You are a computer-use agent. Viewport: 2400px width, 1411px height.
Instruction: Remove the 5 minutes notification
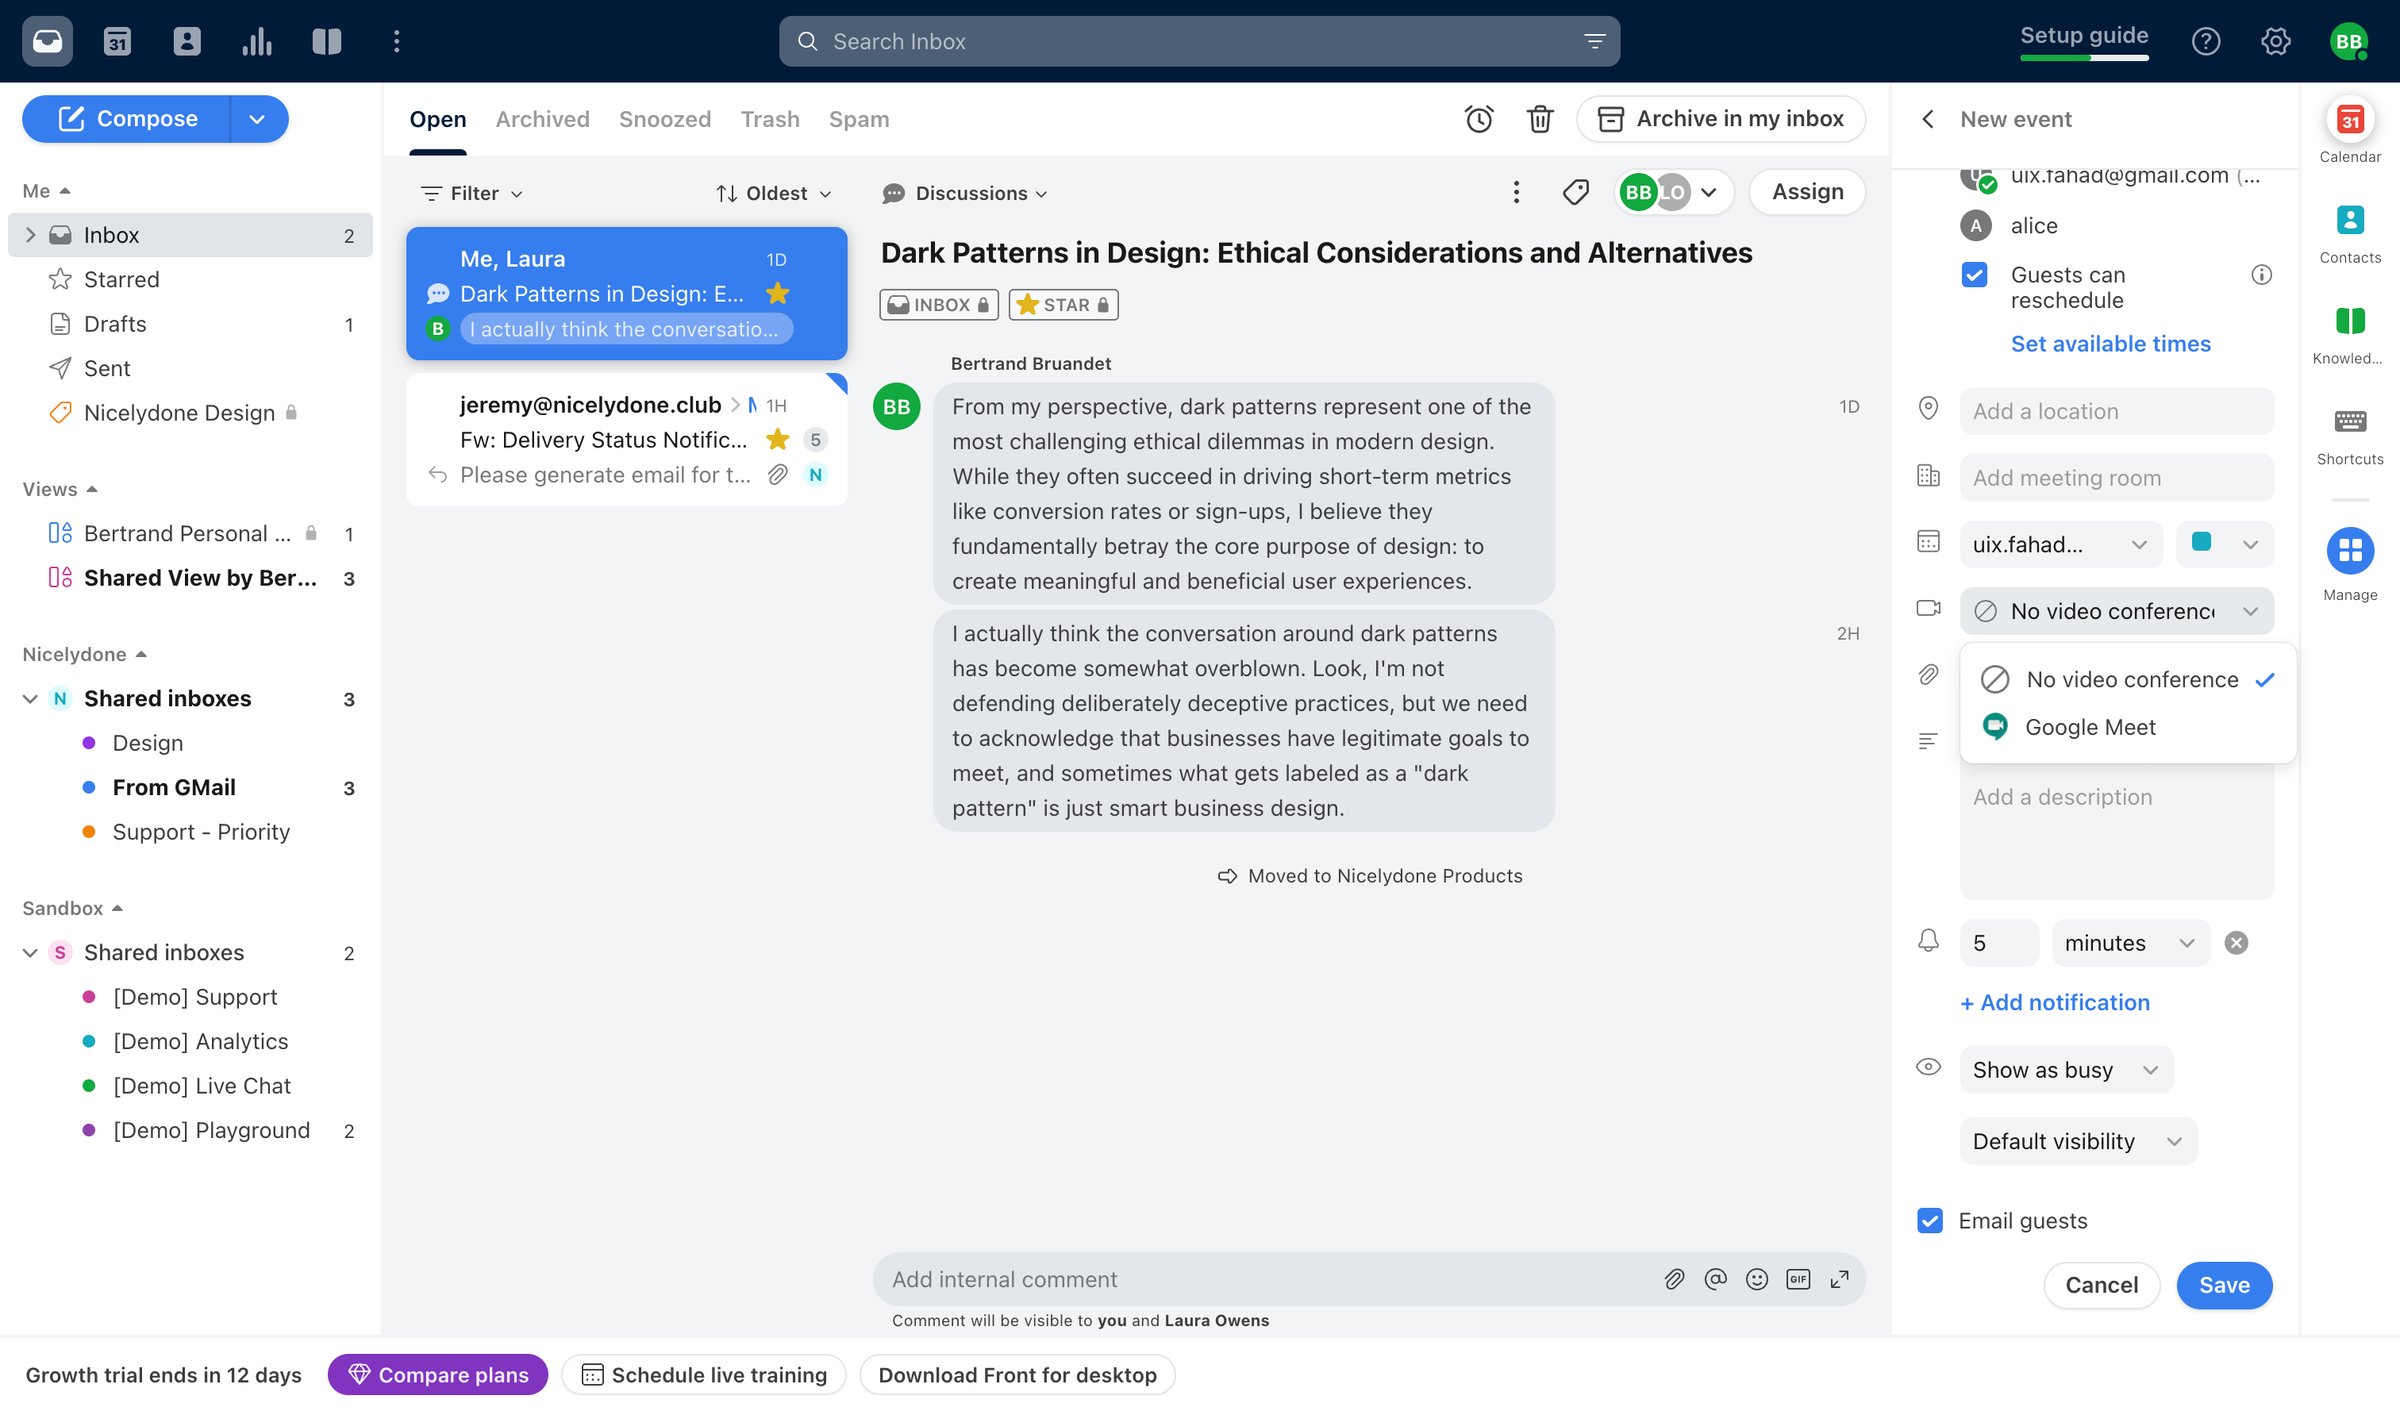coord(2236,943)
